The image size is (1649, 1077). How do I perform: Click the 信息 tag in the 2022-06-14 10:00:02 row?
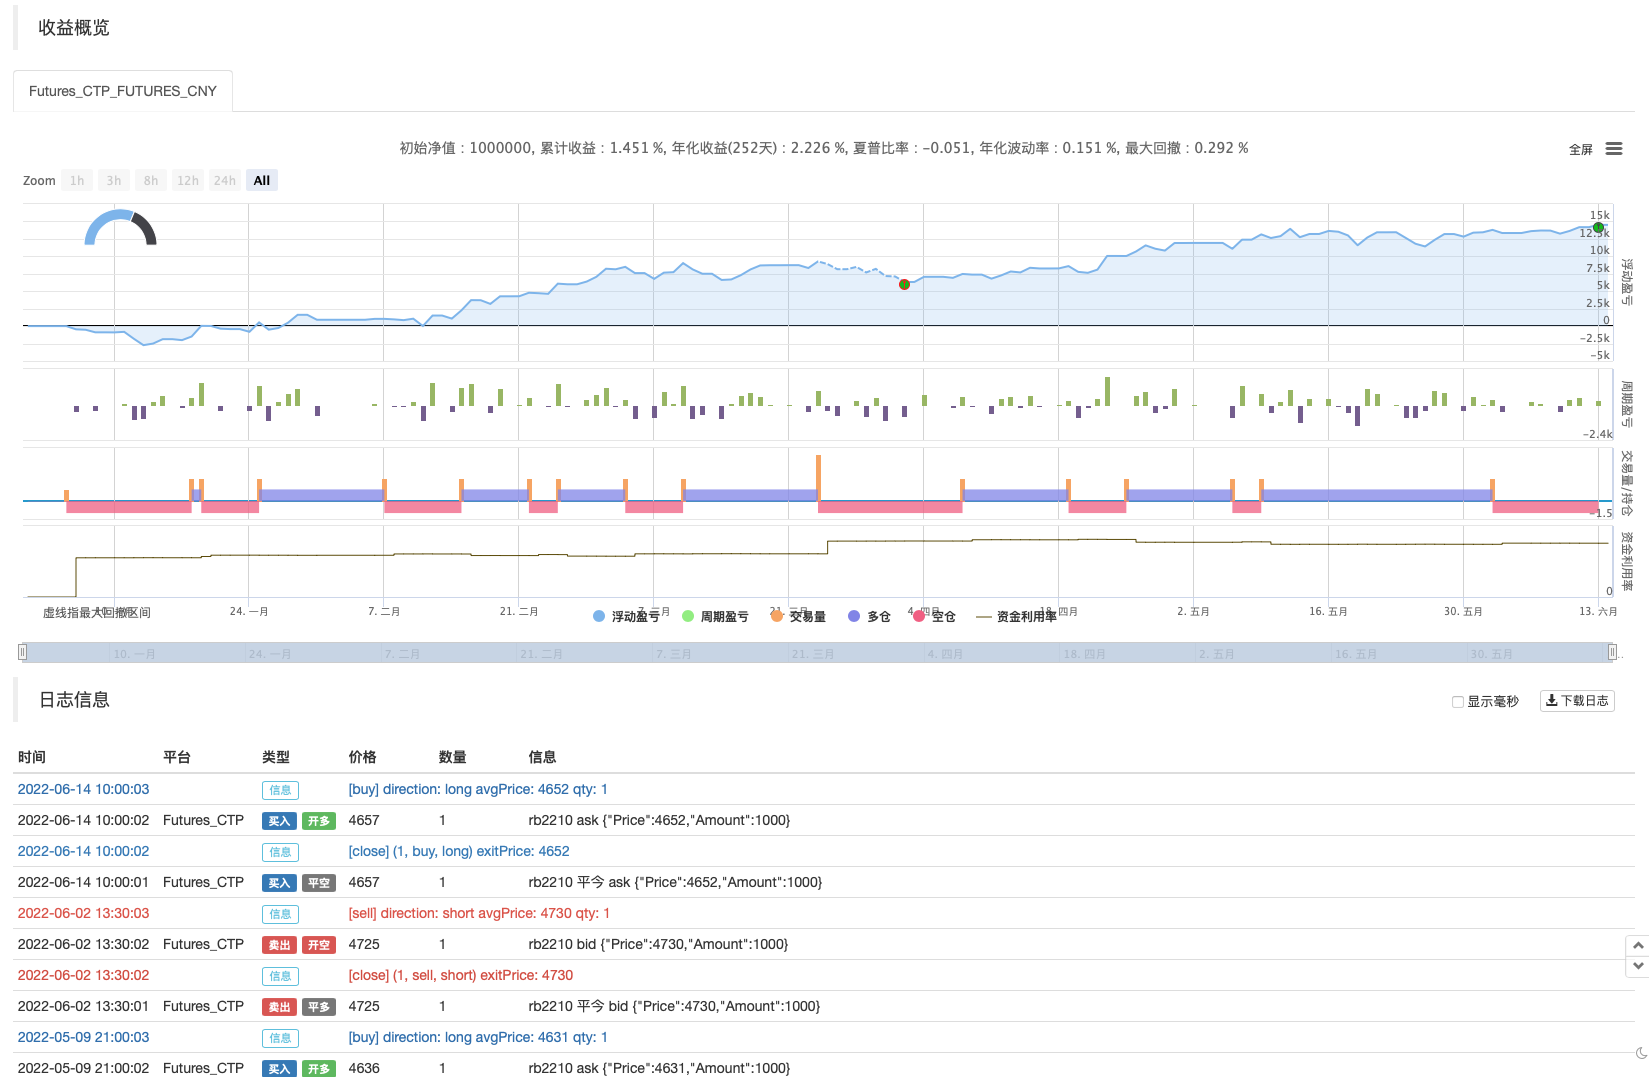click(x=280, y=852)
